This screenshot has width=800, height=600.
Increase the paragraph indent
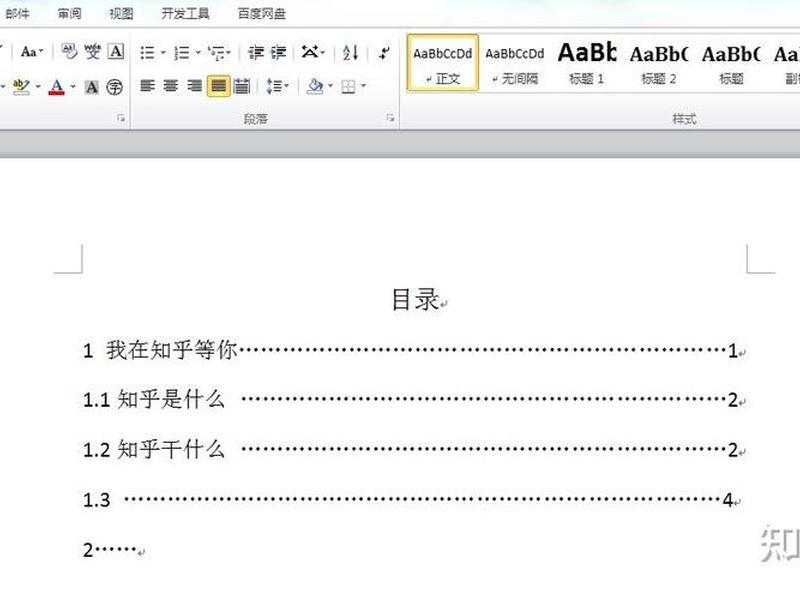click(279, 52)
